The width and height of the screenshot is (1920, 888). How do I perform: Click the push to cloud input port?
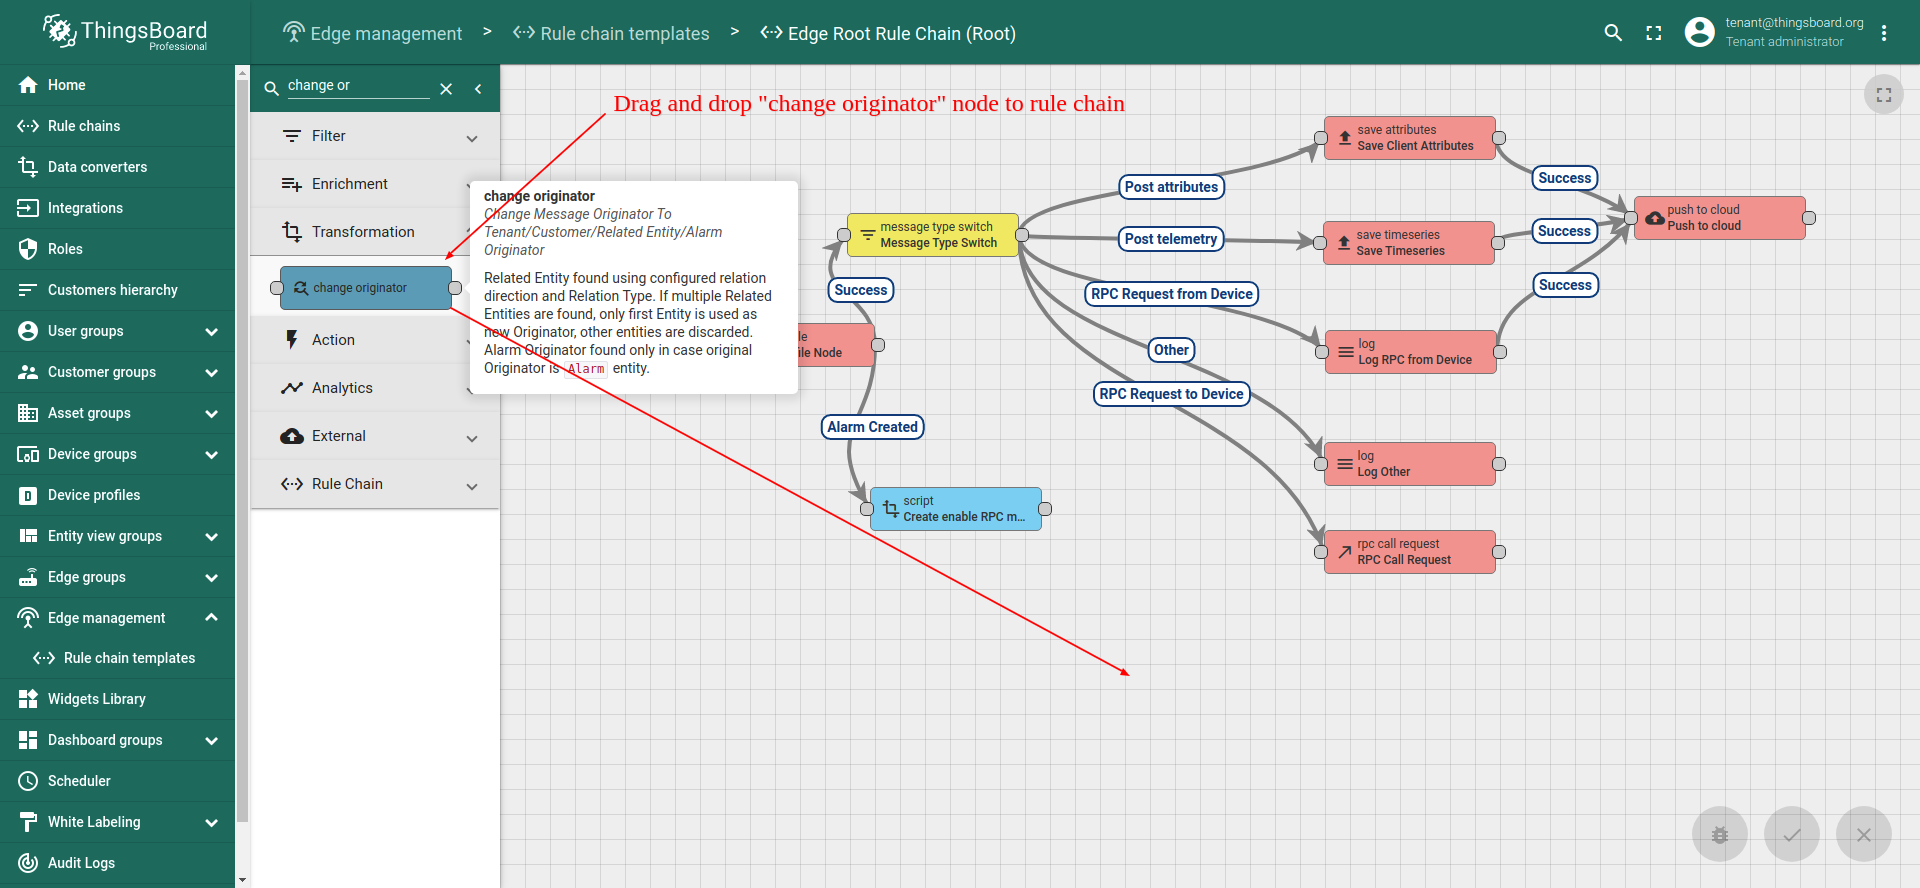click(x=1631, y=218)
